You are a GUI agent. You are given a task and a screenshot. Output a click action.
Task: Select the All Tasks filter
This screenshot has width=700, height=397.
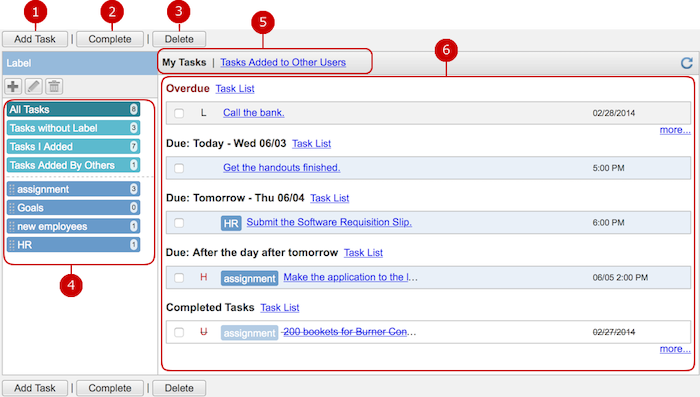(73, 109)
